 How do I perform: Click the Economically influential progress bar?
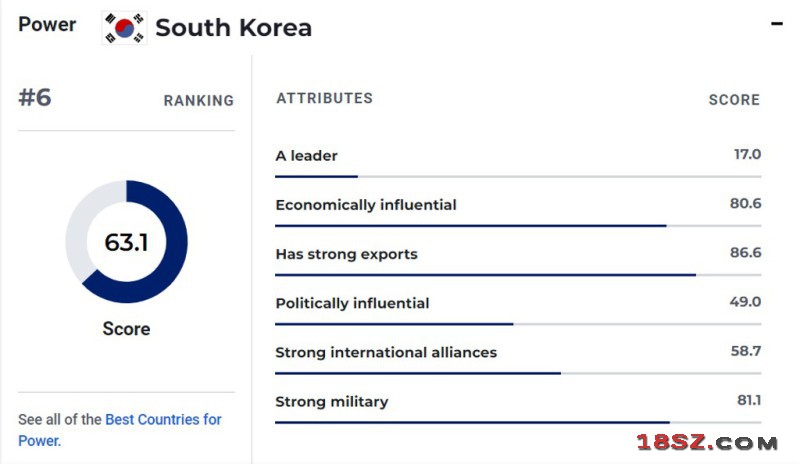tap(518, 226)
